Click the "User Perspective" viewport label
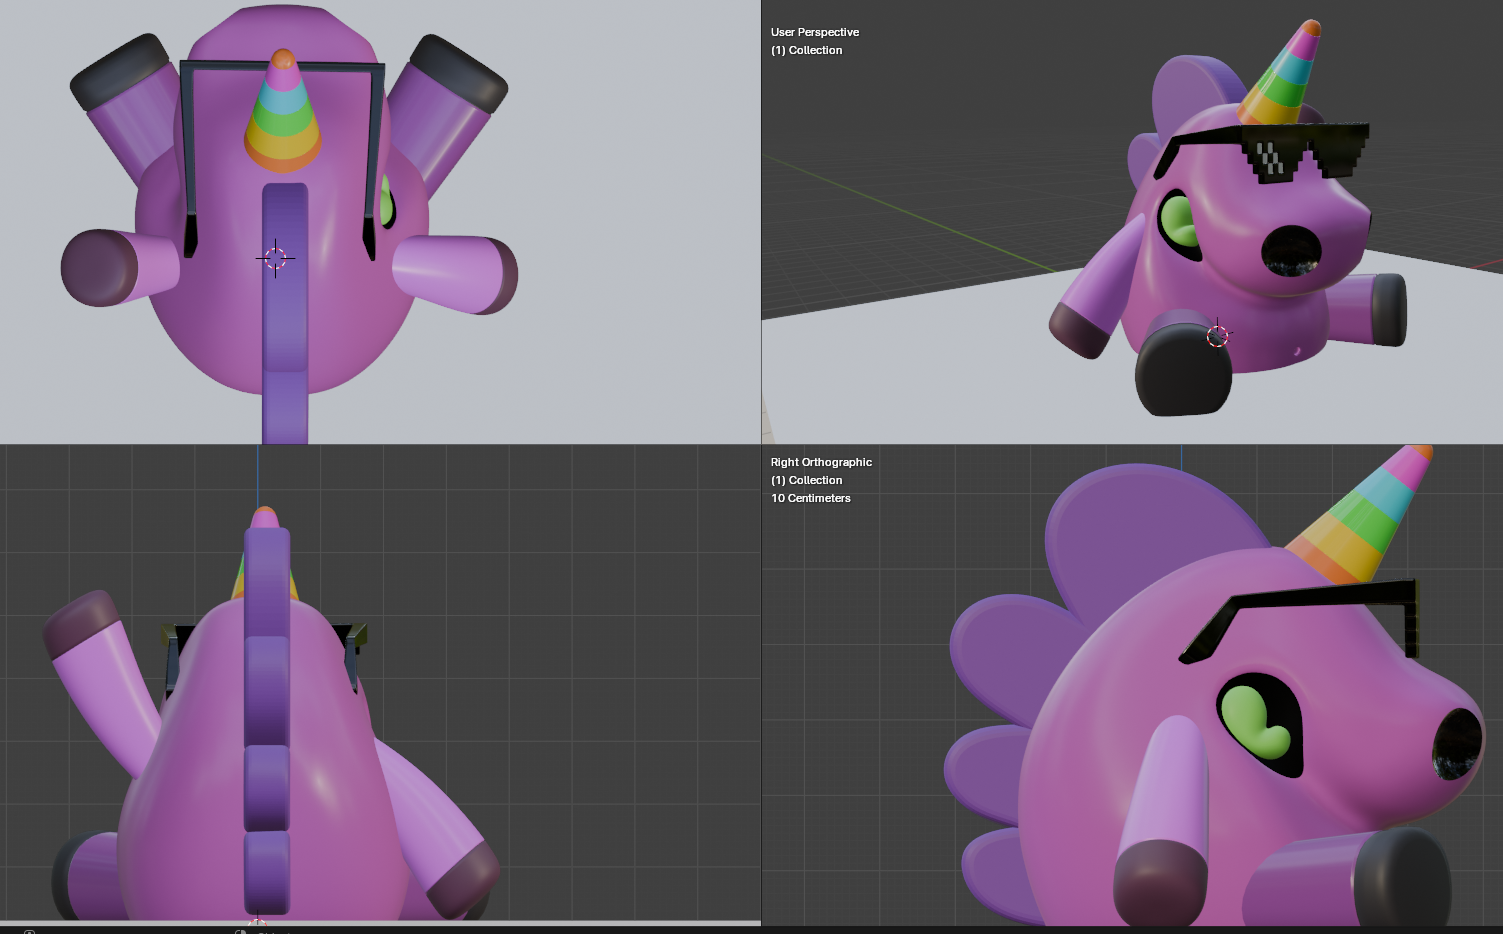1503x934 pixels. coord(815,32)
